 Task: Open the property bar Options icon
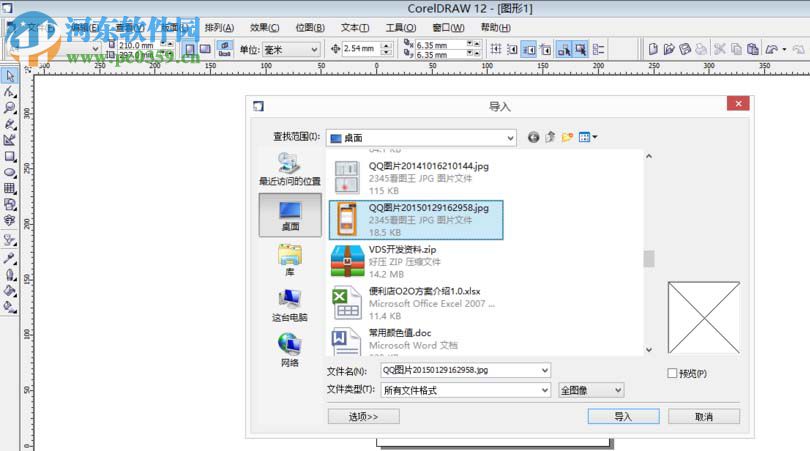click(598, 50)
